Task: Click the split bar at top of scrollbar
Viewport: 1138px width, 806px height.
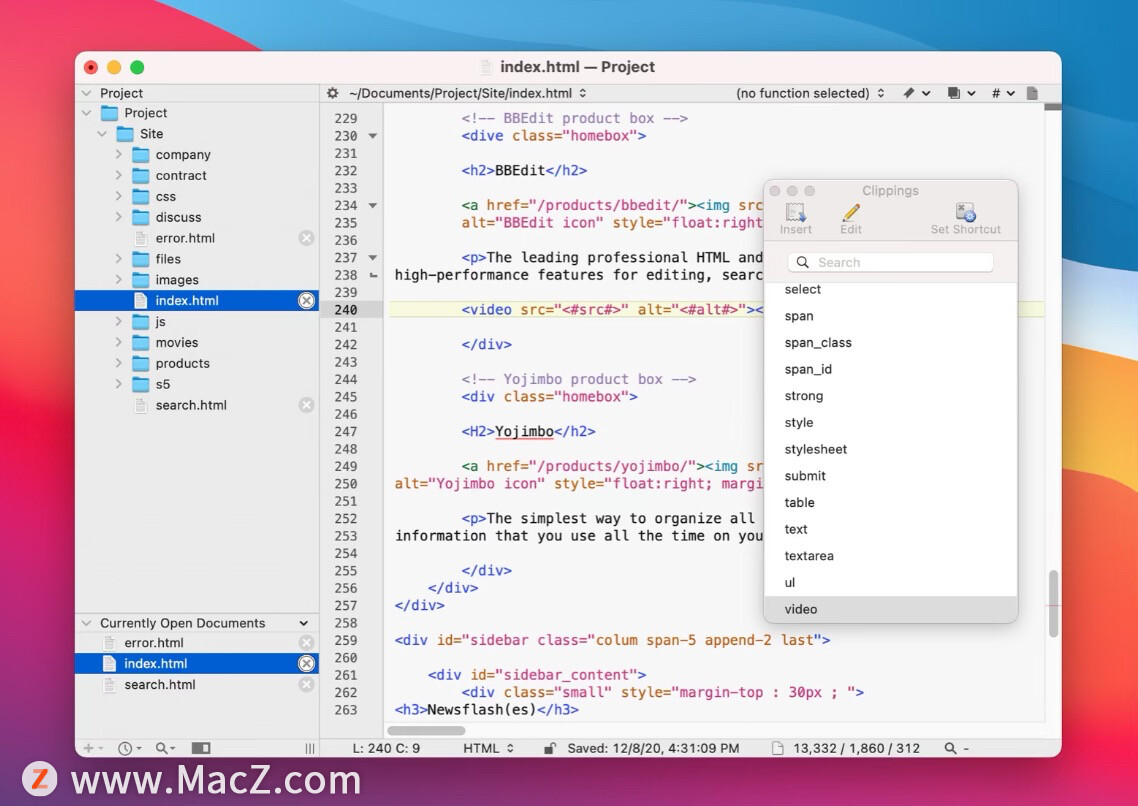Action: click(1052, 107)
